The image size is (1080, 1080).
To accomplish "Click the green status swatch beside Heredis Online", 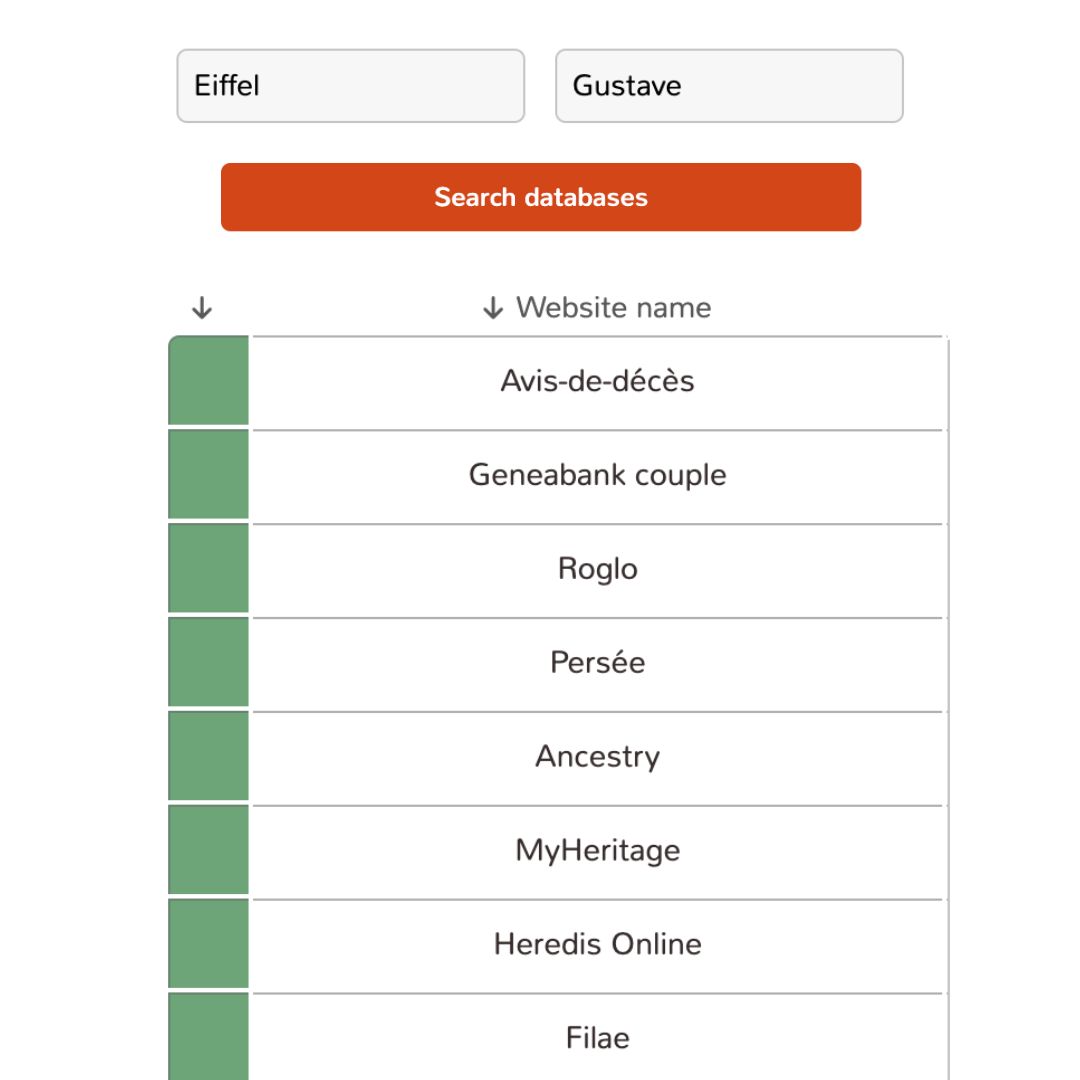I will click(209, 943).
